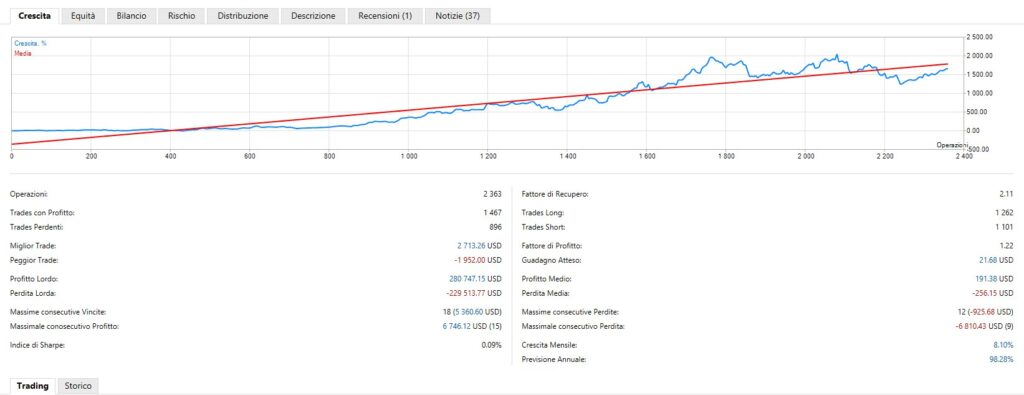This screenshot has height=395, width=1024.
Task: Click the 'Media' chart legend label
Action: tap(23, 53)
